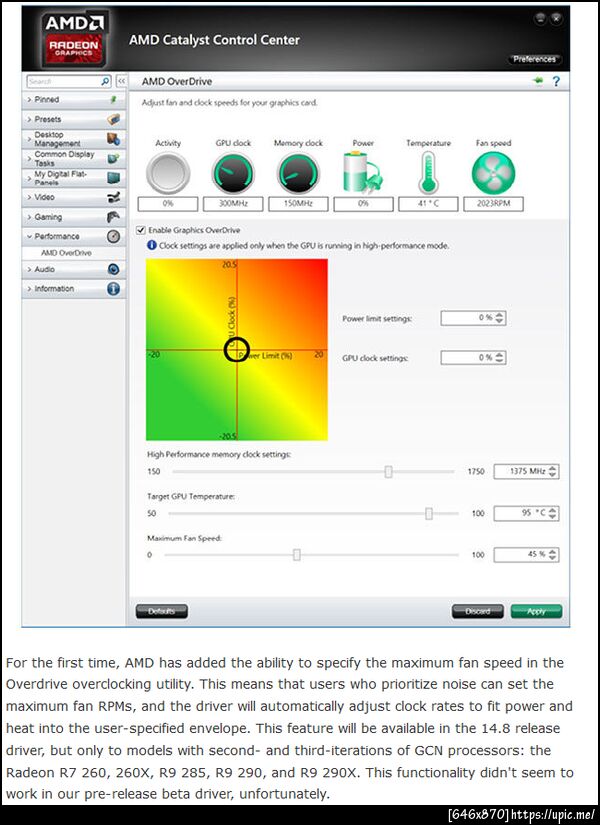Expand the Information section

click(x=74, y=289)
